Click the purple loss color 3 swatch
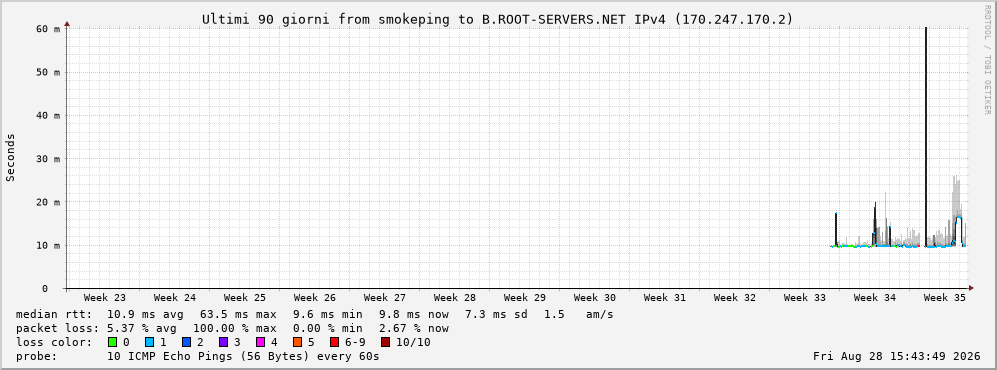The image size is (997, 370). tap(223, 343)
